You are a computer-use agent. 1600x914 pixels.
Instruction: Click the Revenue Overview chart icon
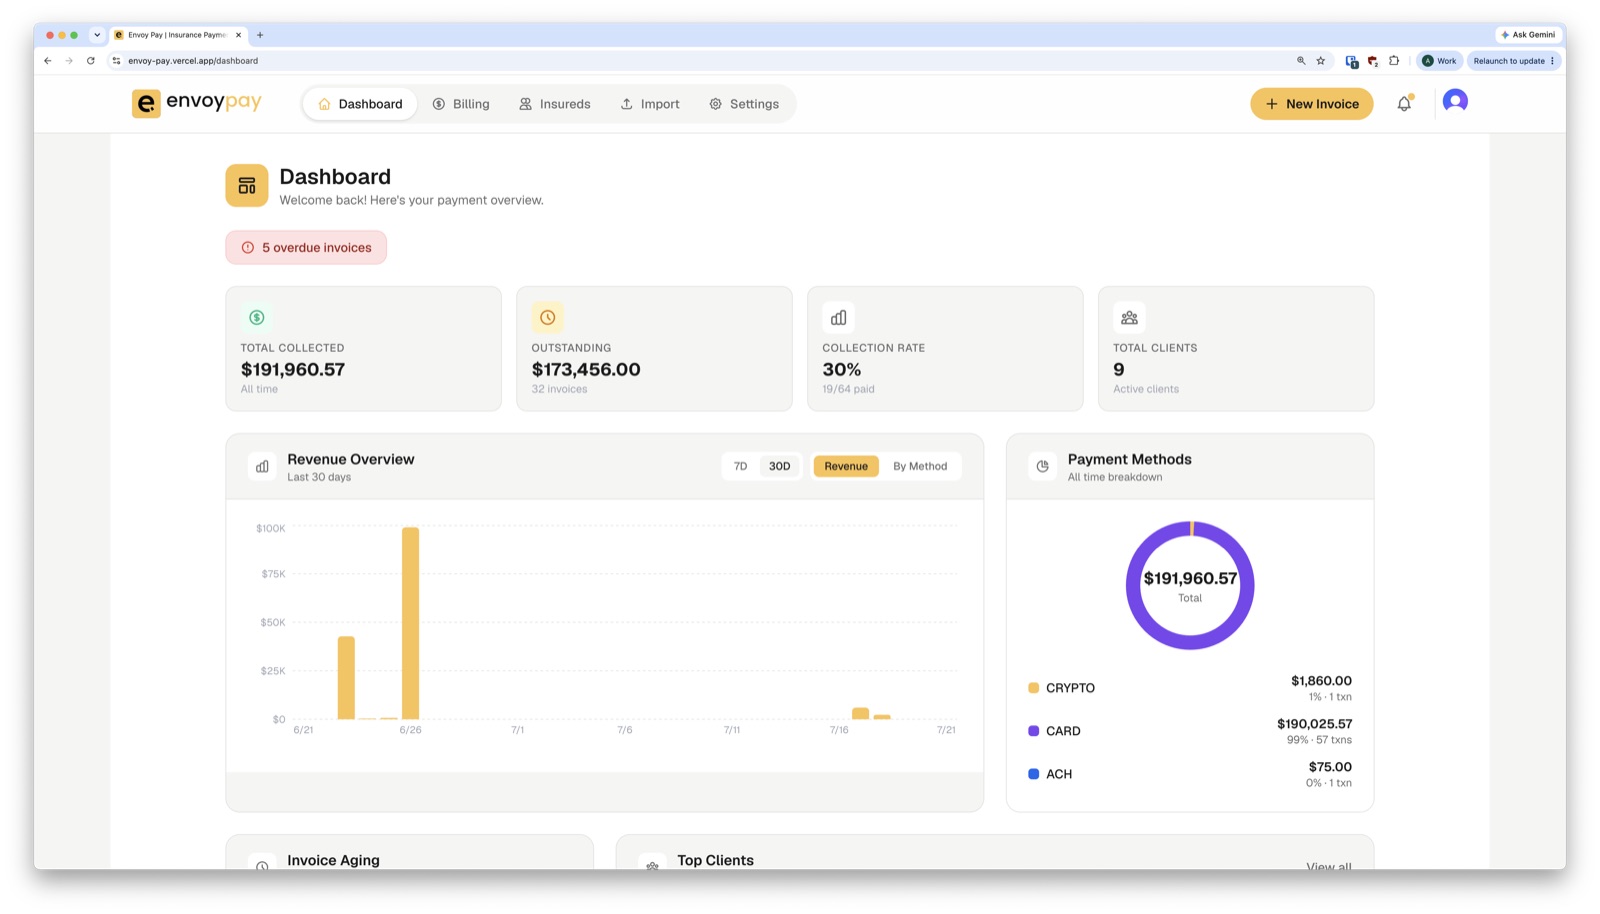262,466
